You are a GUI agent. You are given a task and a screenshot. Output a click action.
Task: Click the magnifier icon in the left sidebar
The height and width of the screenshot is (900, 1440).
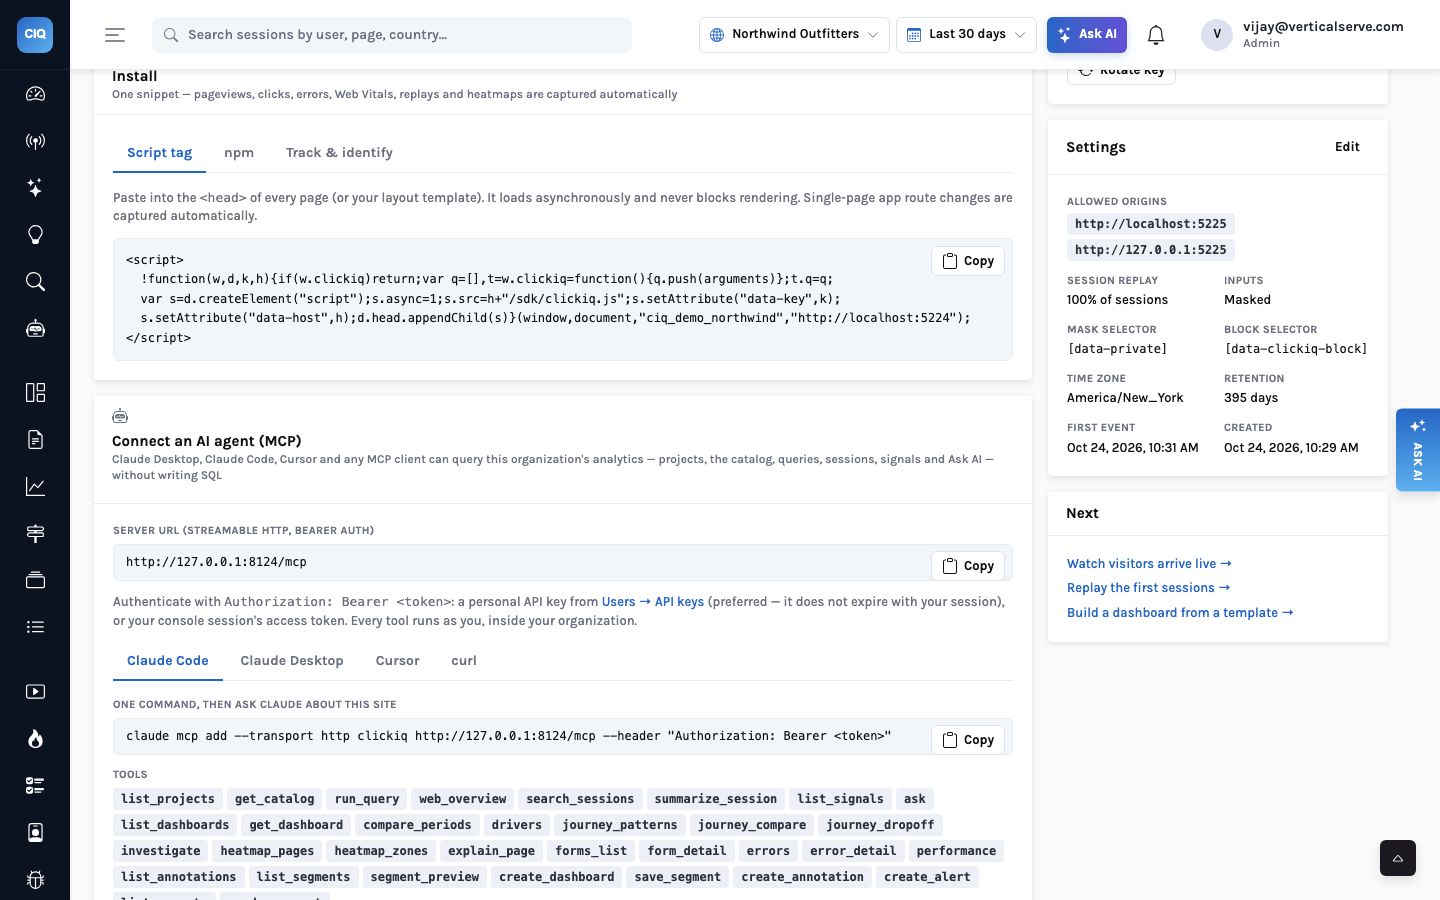[x=35, y=282]
